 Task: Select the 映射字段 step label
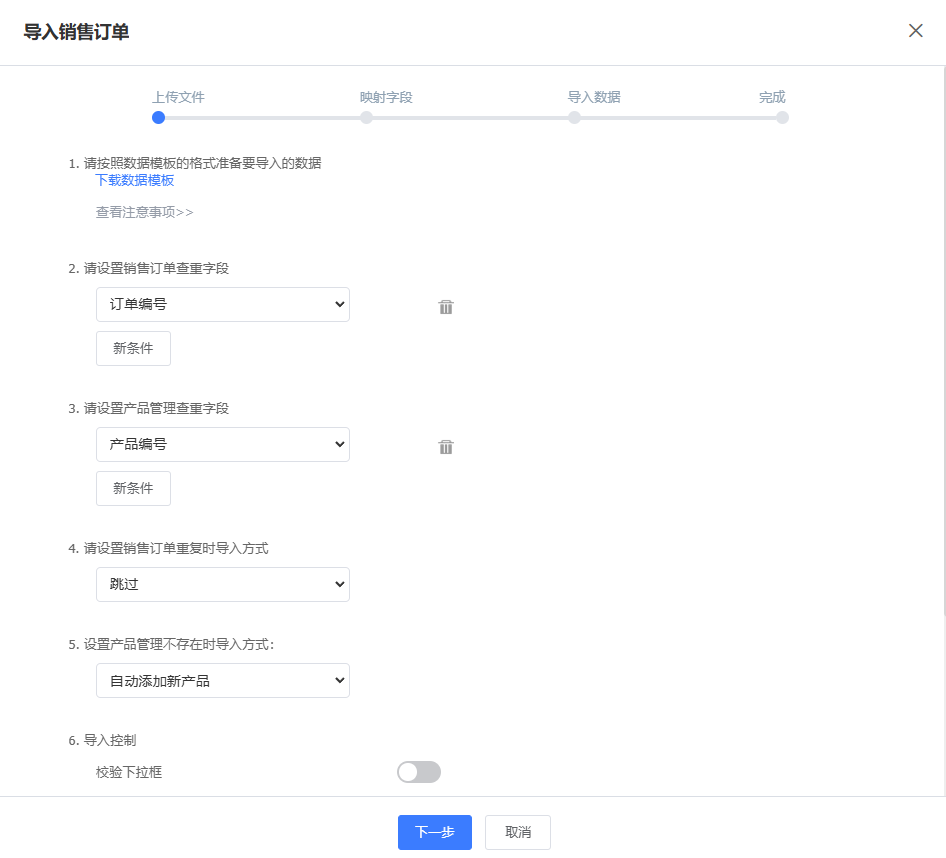[386, 97]
